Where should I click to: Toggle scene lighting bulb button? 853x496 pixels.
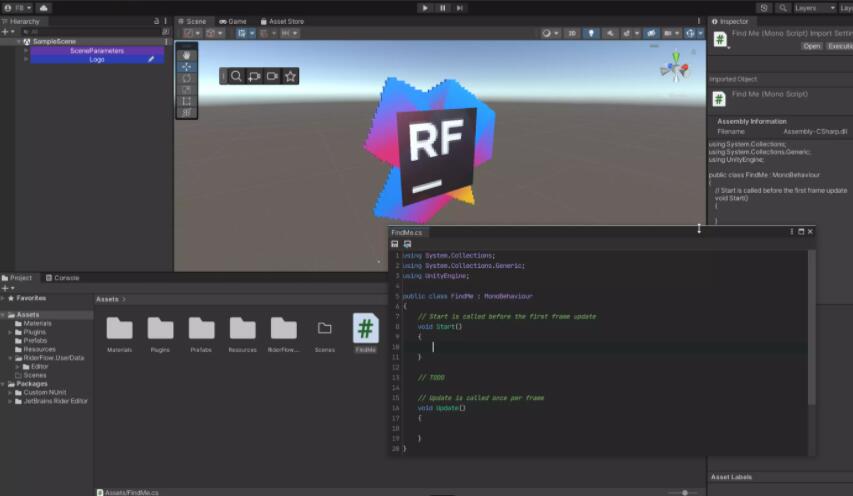(x=591, y=33)
